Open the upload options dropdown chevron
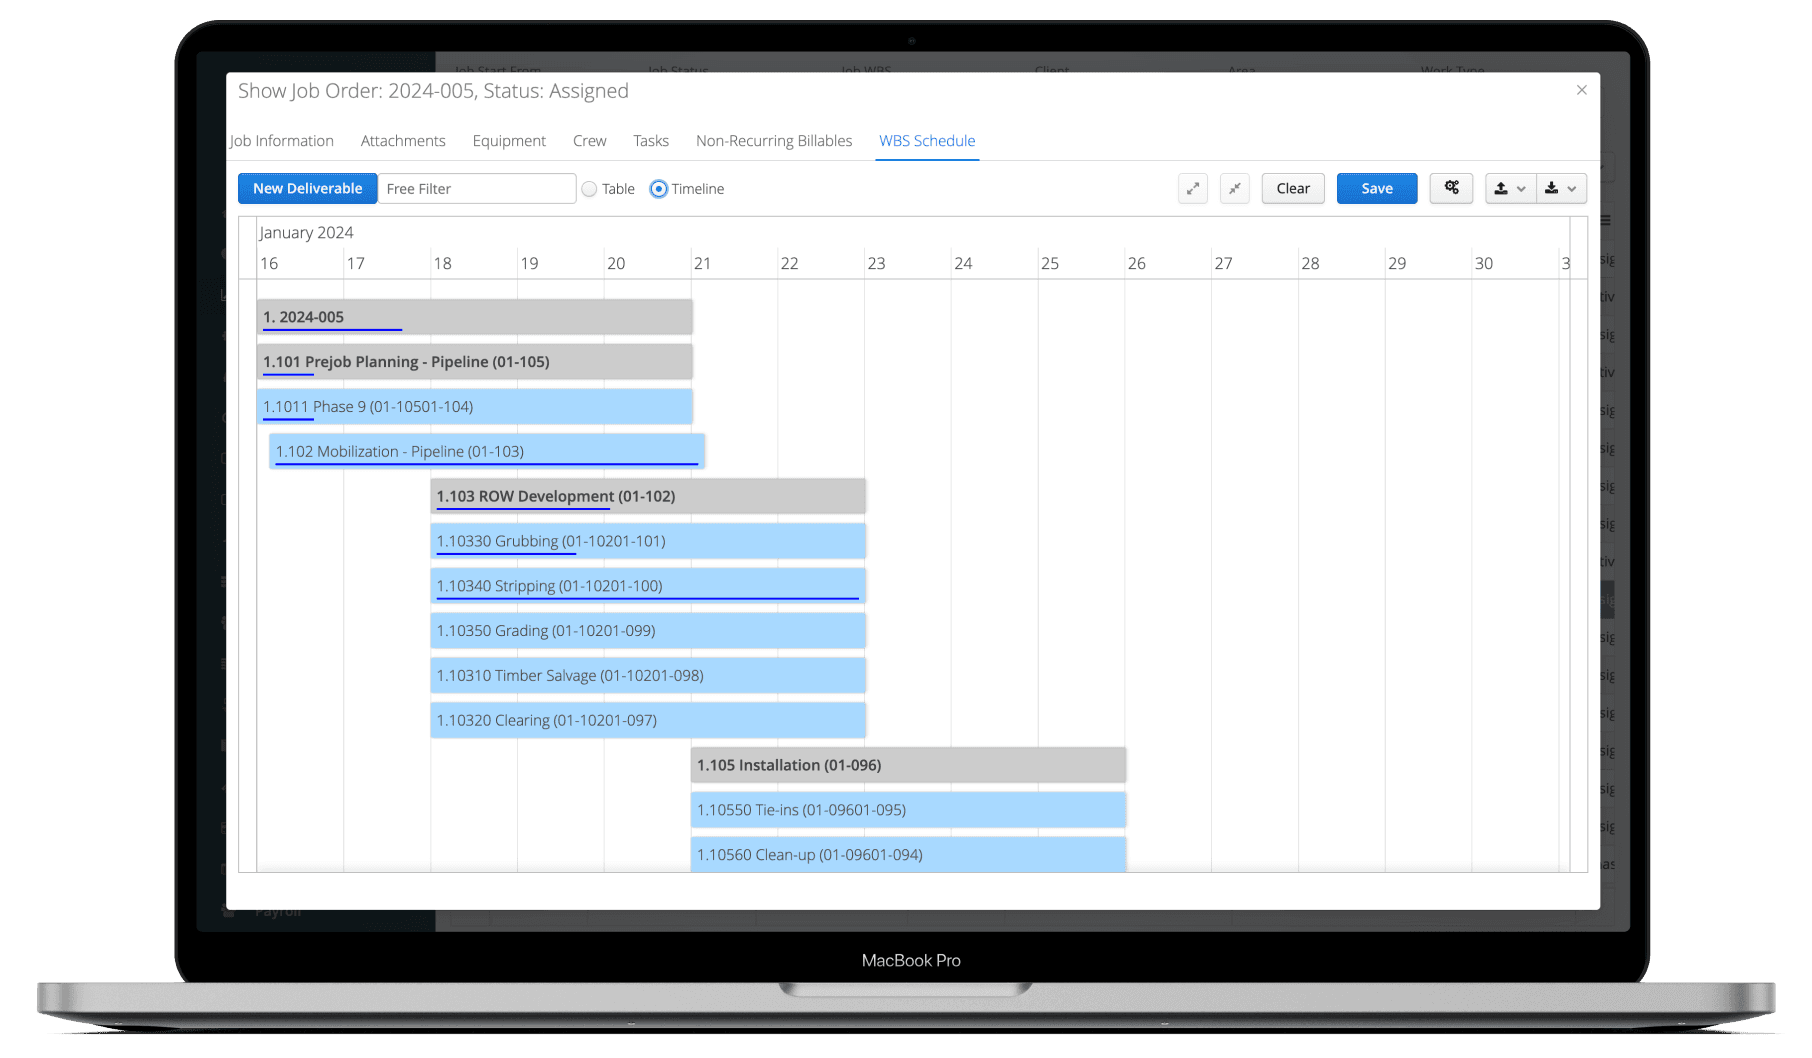Viewport: 1812px width, 1058px height. click(x=1521, y=188)
